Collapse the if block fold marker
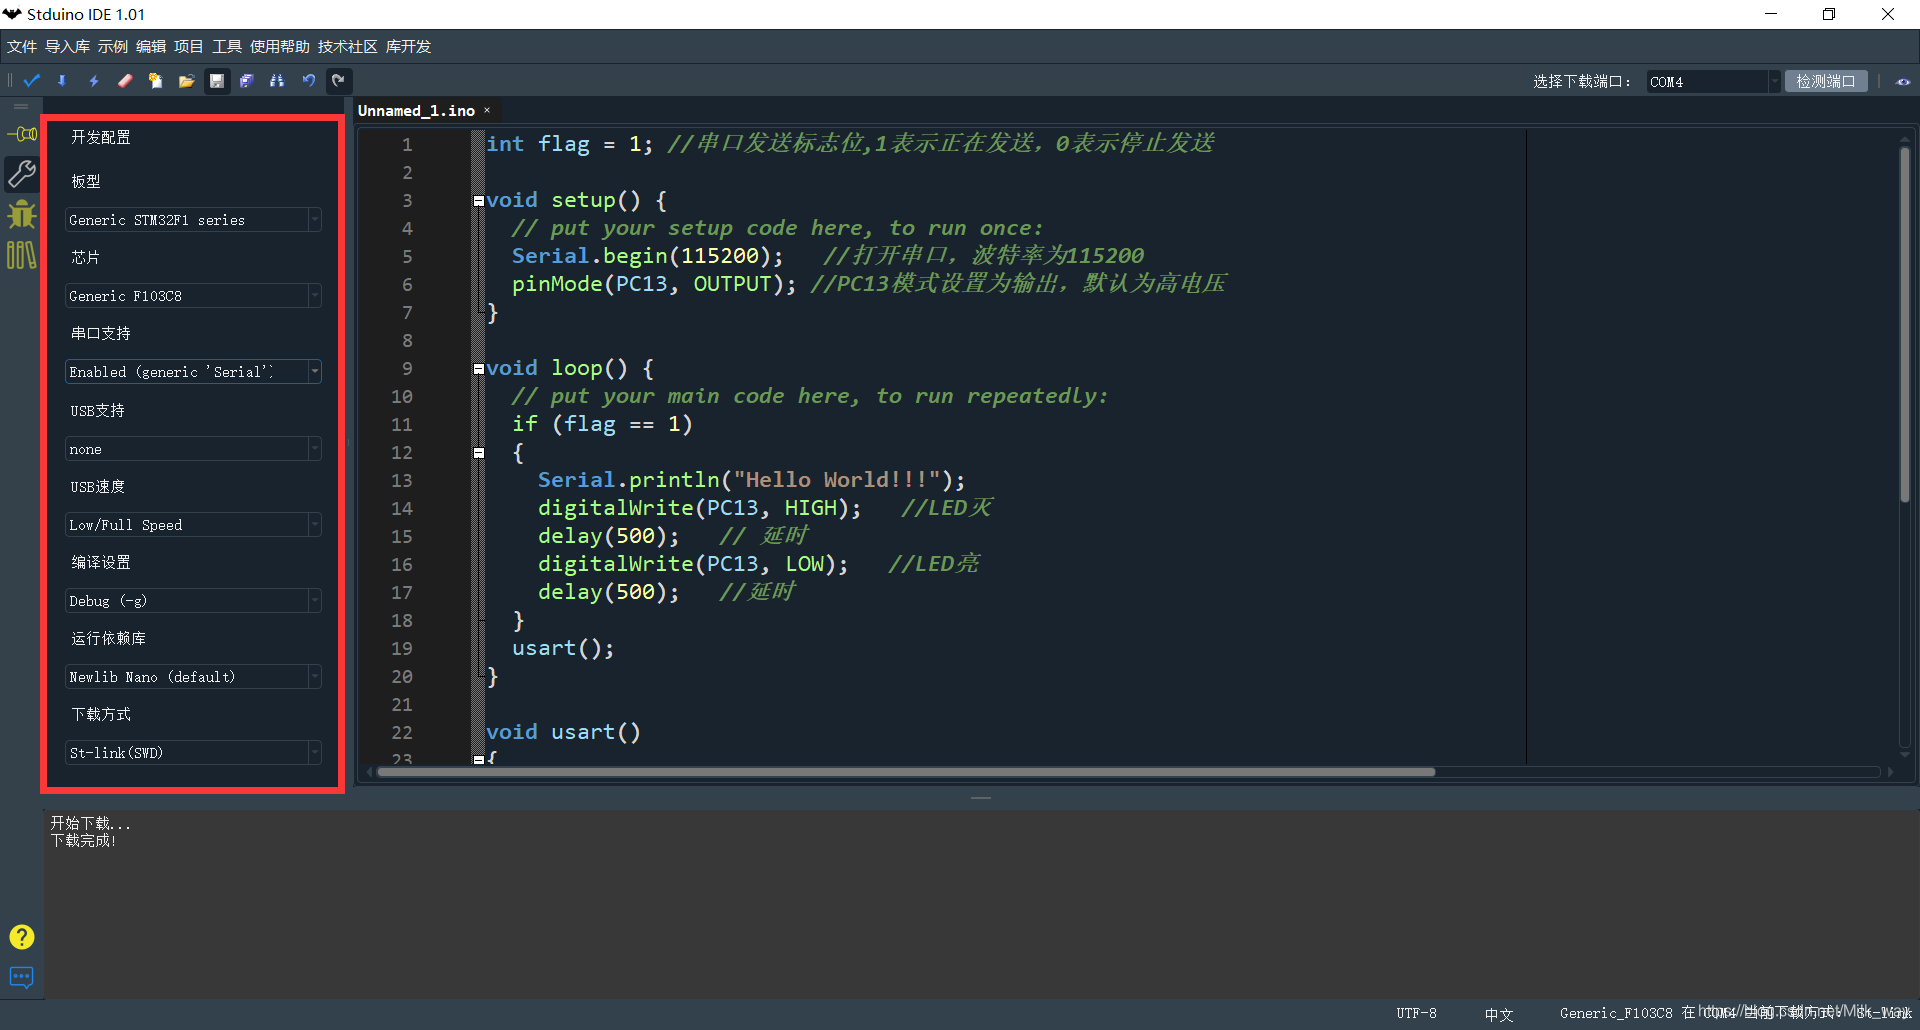1920x1030 pixels. (x=479, y=453)
